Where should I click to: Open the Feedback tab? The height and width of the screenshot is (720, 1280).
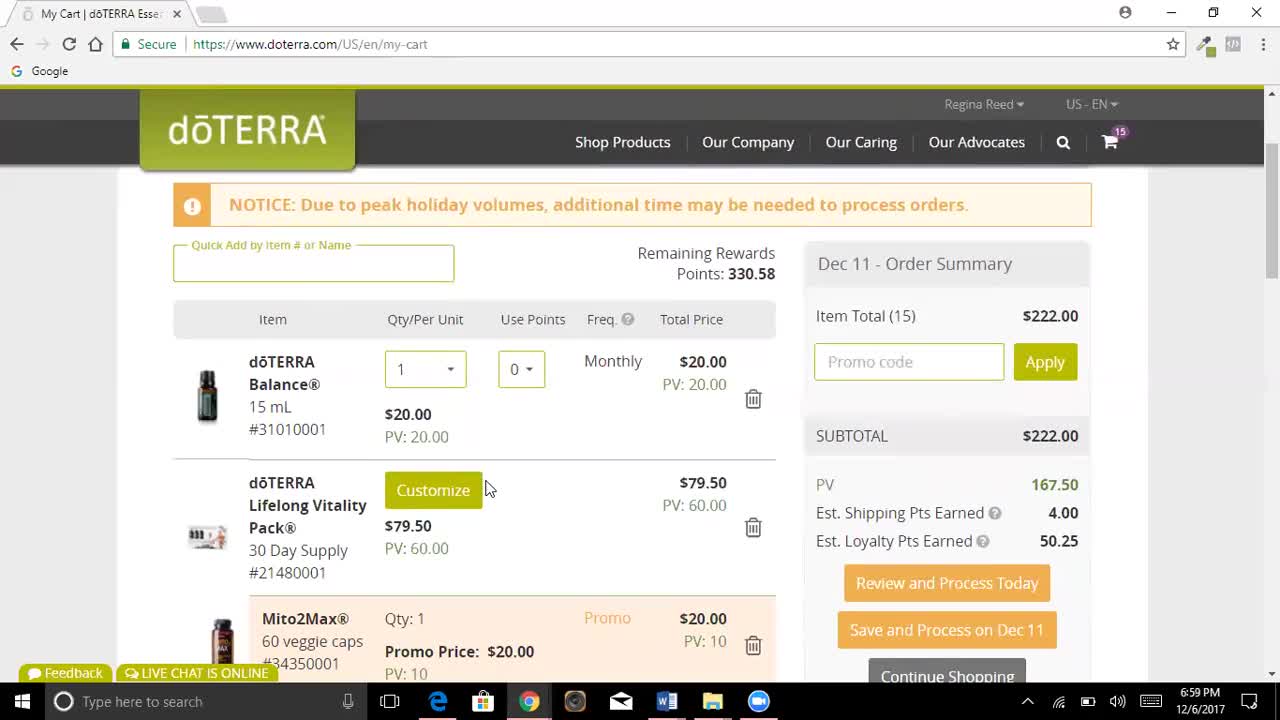pos(66,673)
